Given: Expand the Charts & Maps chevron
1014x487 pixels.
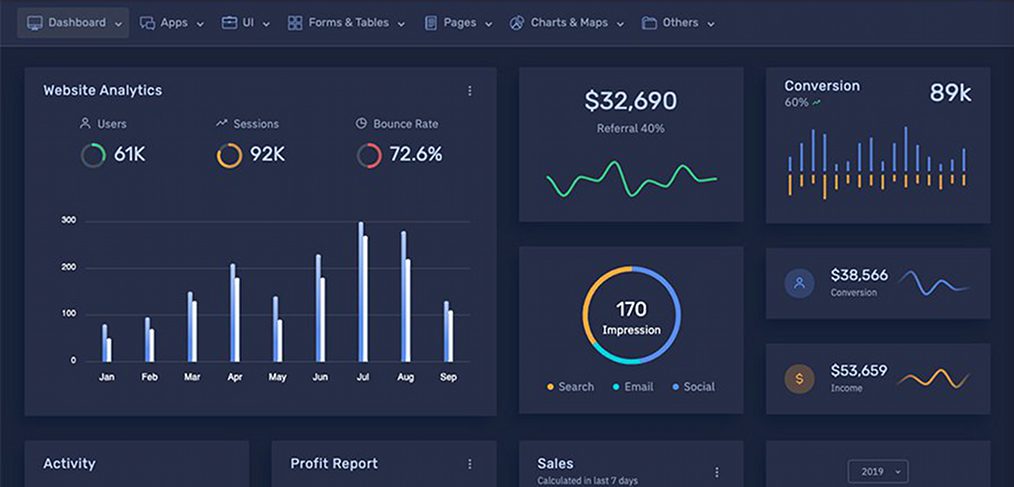Looking at the screenshot, I should (620, 25).
